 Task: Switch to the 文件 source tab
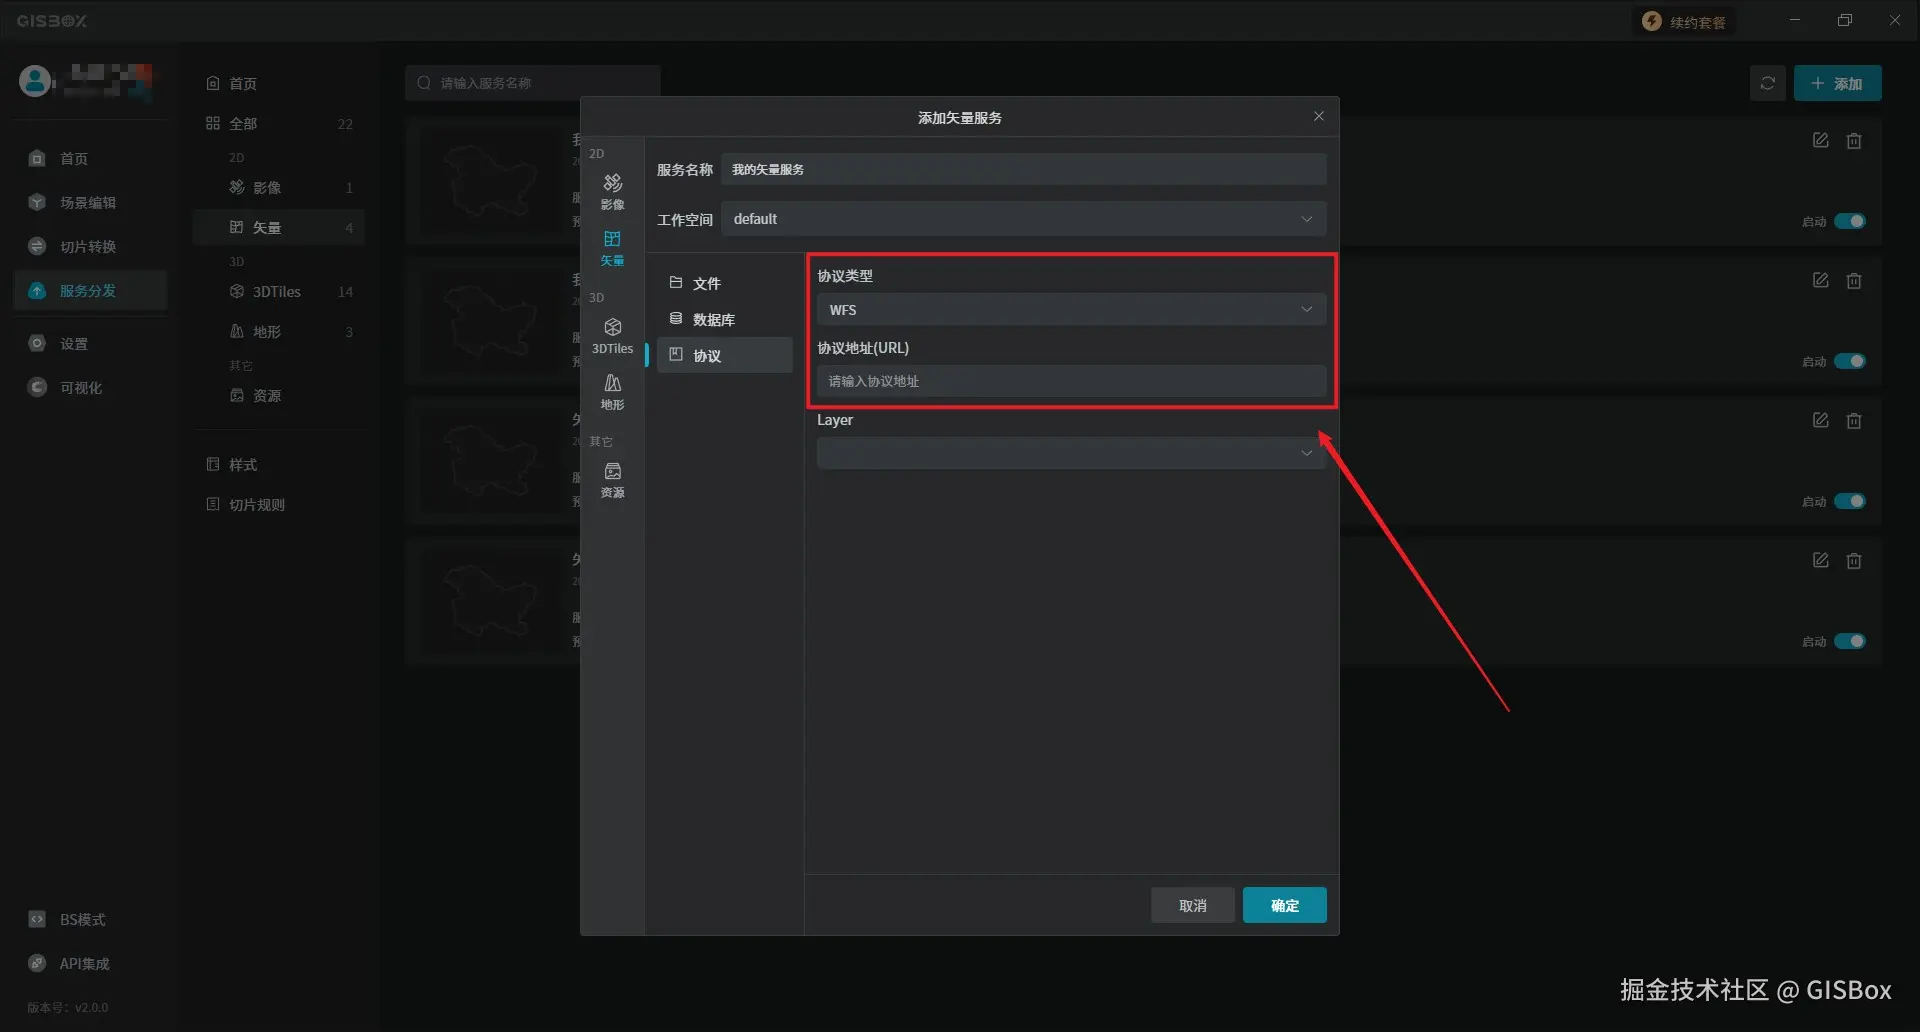725,284
